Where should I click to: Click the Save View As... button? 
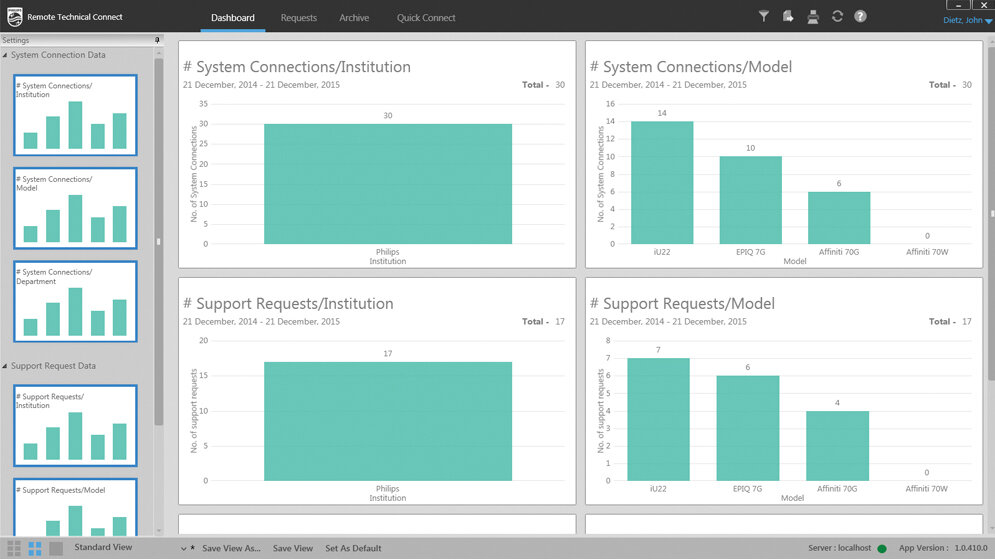pos(230,548)
